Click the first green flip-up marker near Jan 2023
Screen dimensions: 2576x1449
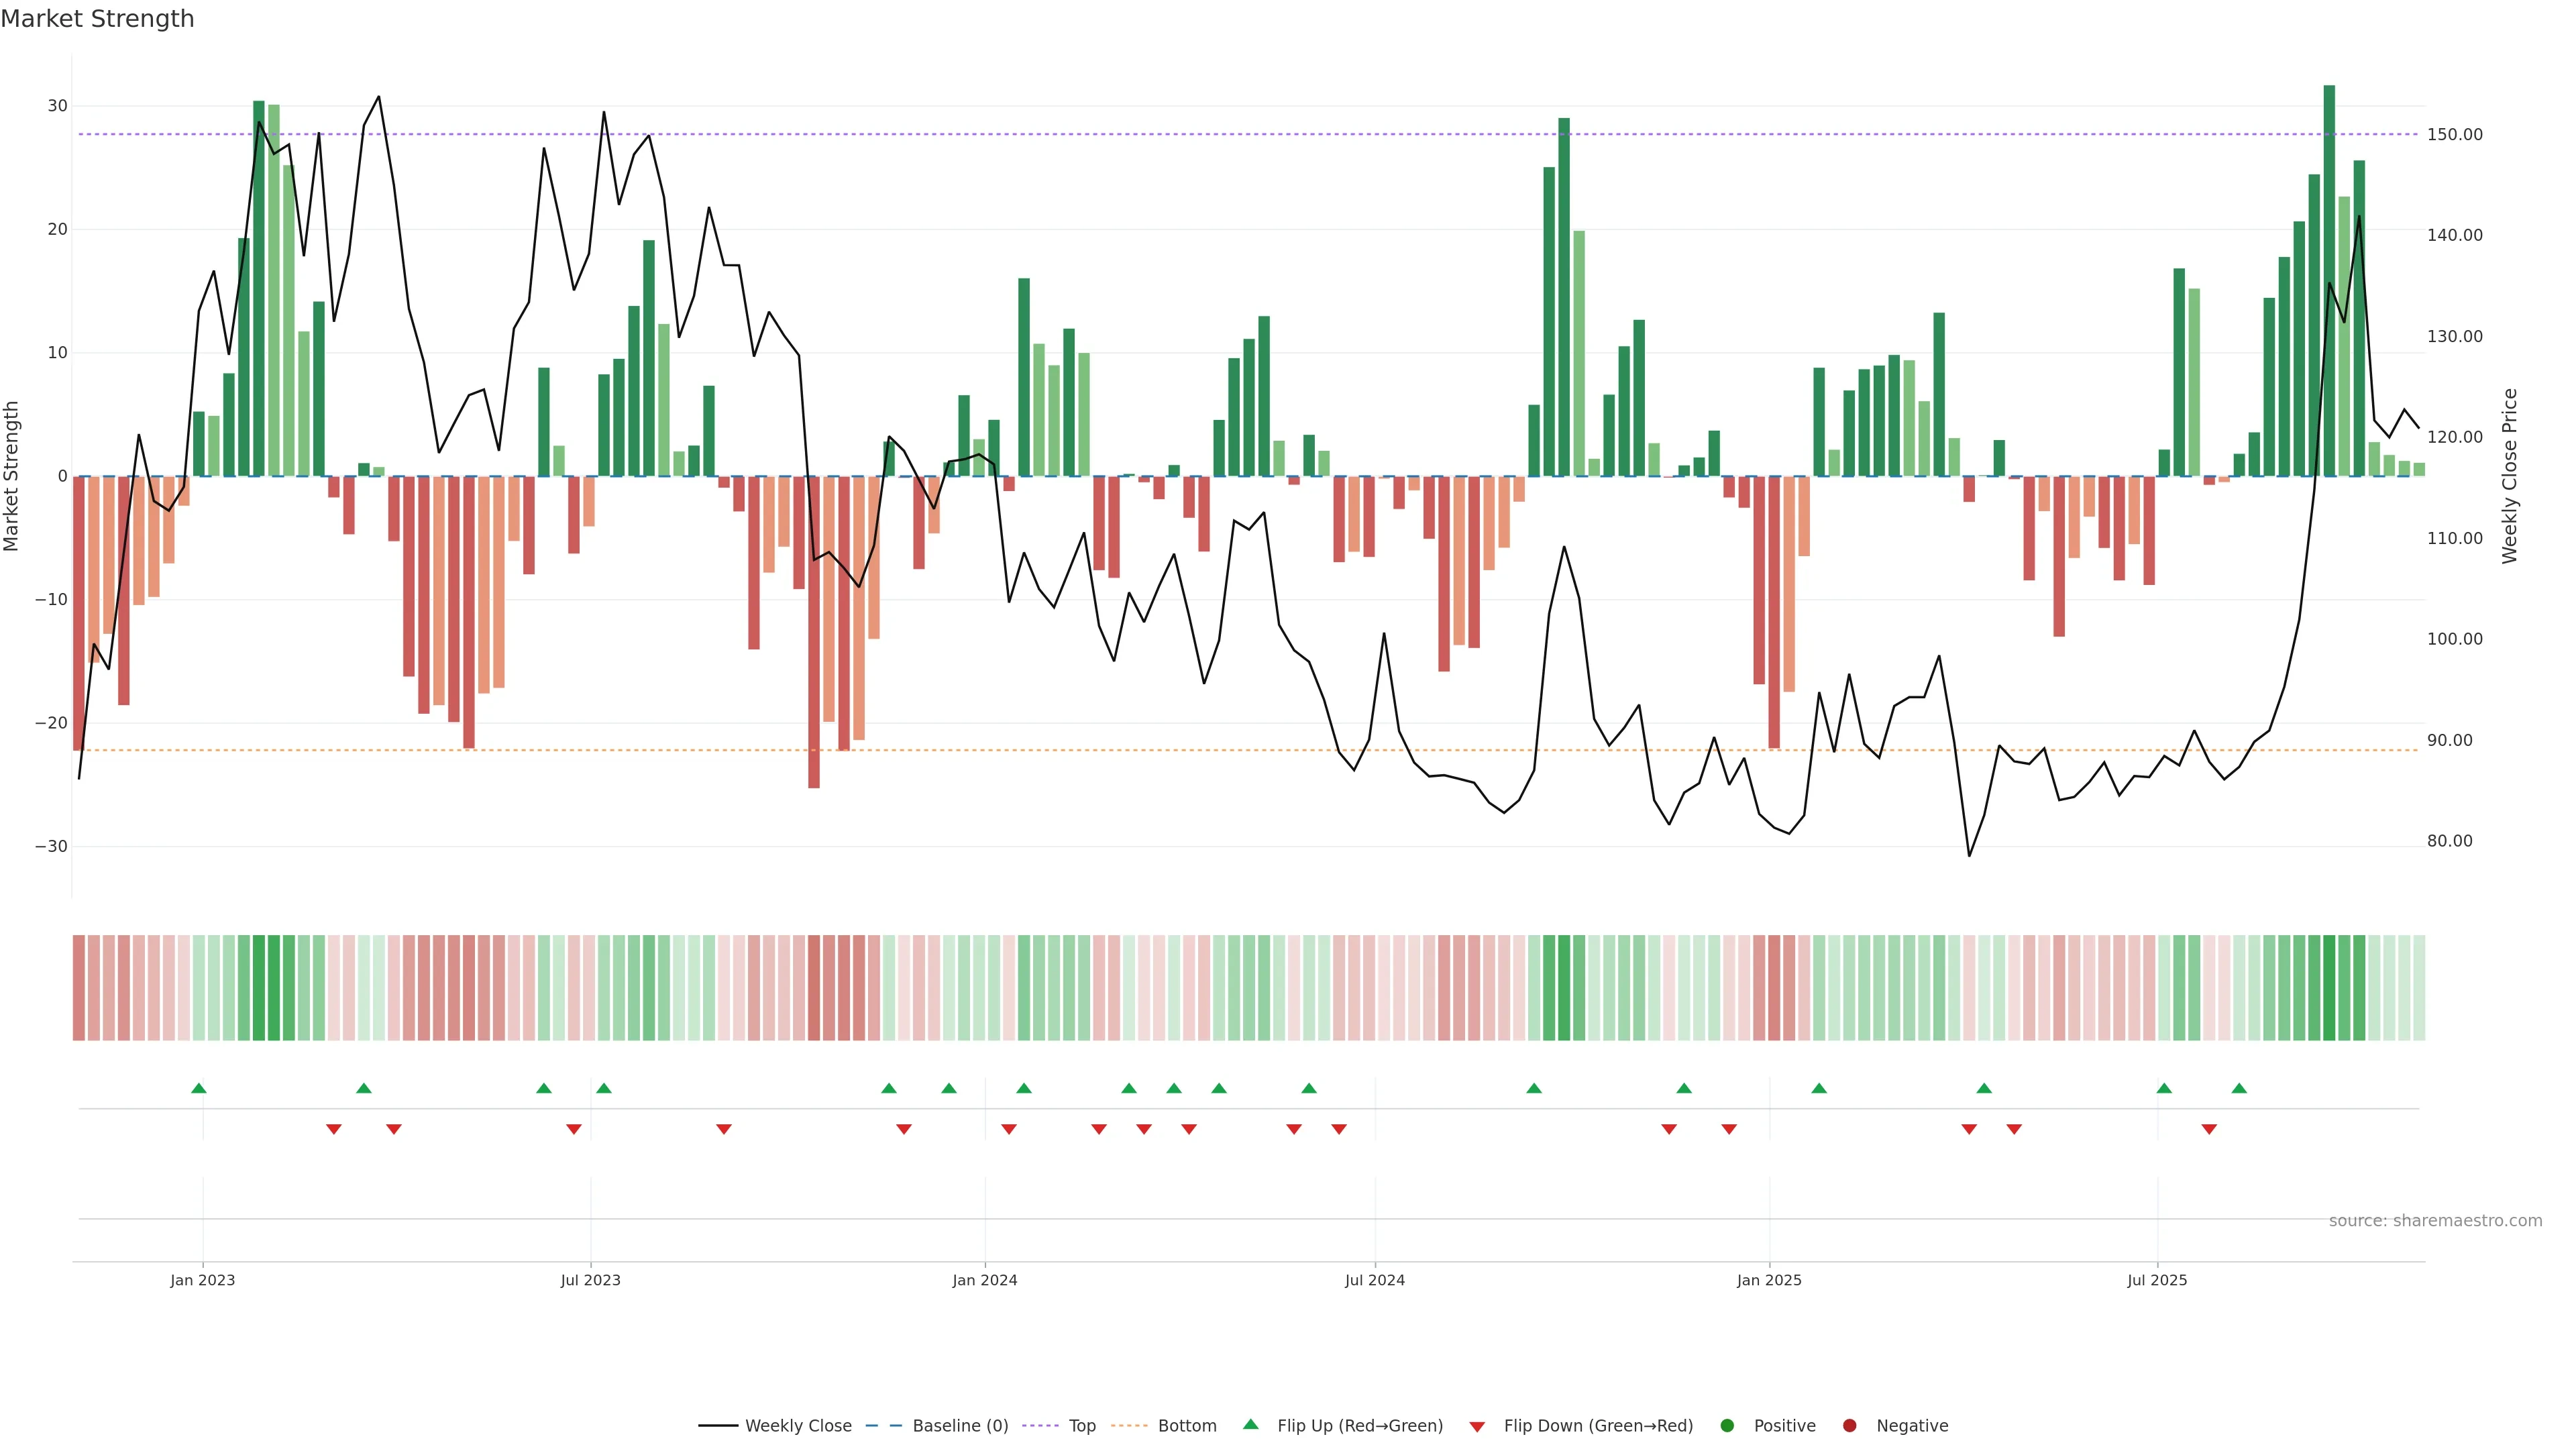click(x=199, y=1088)
